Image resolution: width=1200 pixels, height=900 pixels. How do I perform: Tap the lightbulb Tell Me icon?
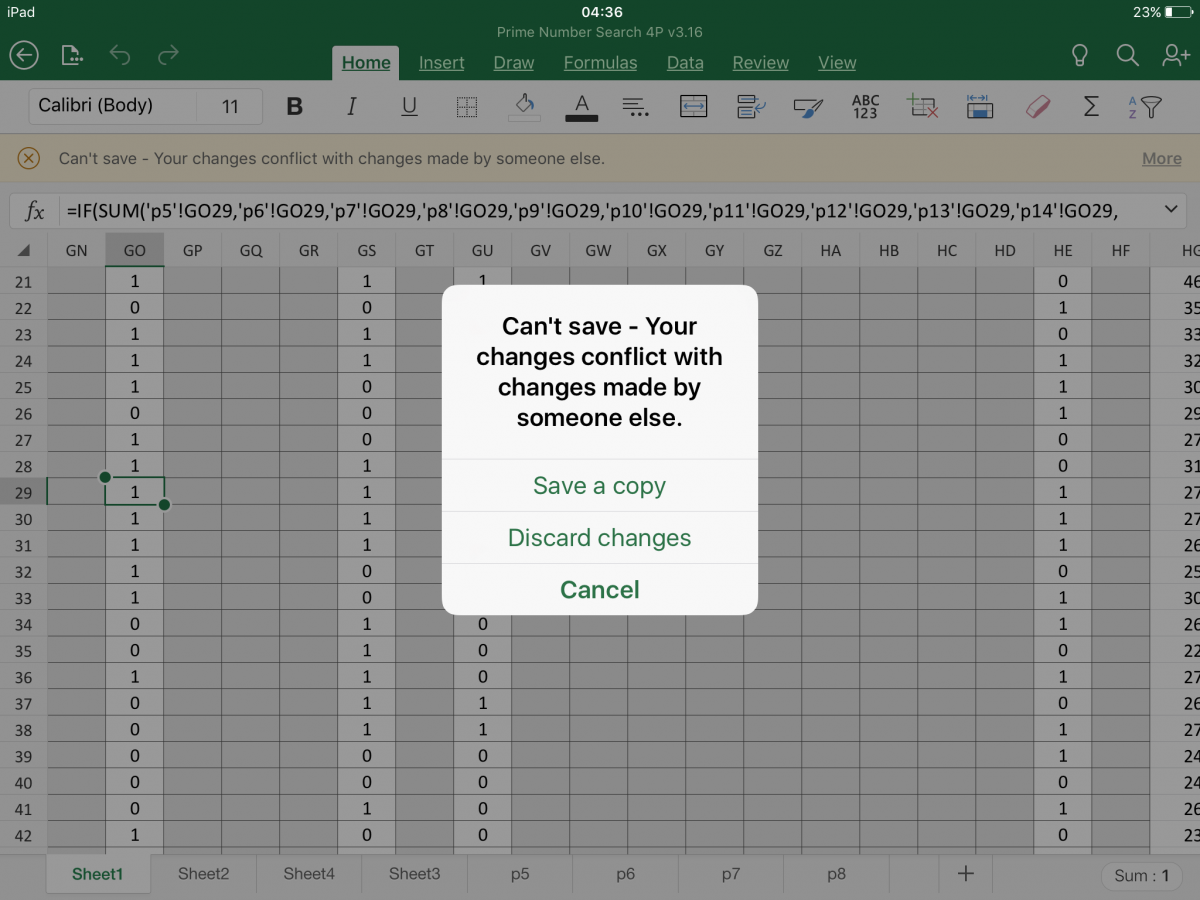coord(1079,56)
